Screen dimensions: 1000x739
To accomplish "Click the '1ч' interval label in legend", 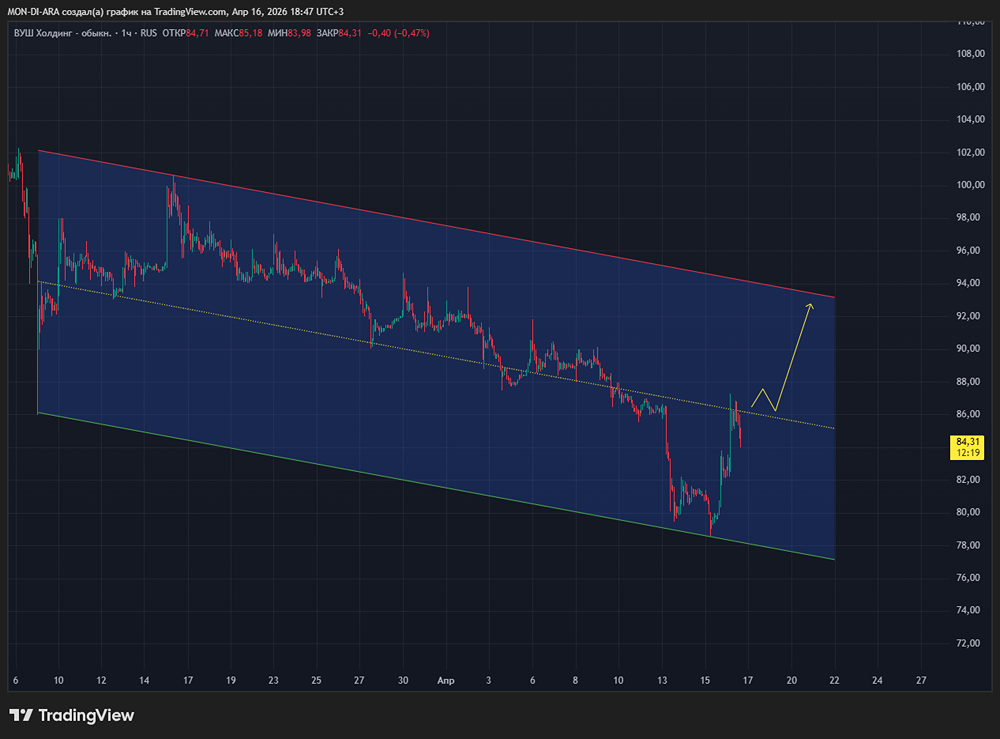I will [126, 33].
